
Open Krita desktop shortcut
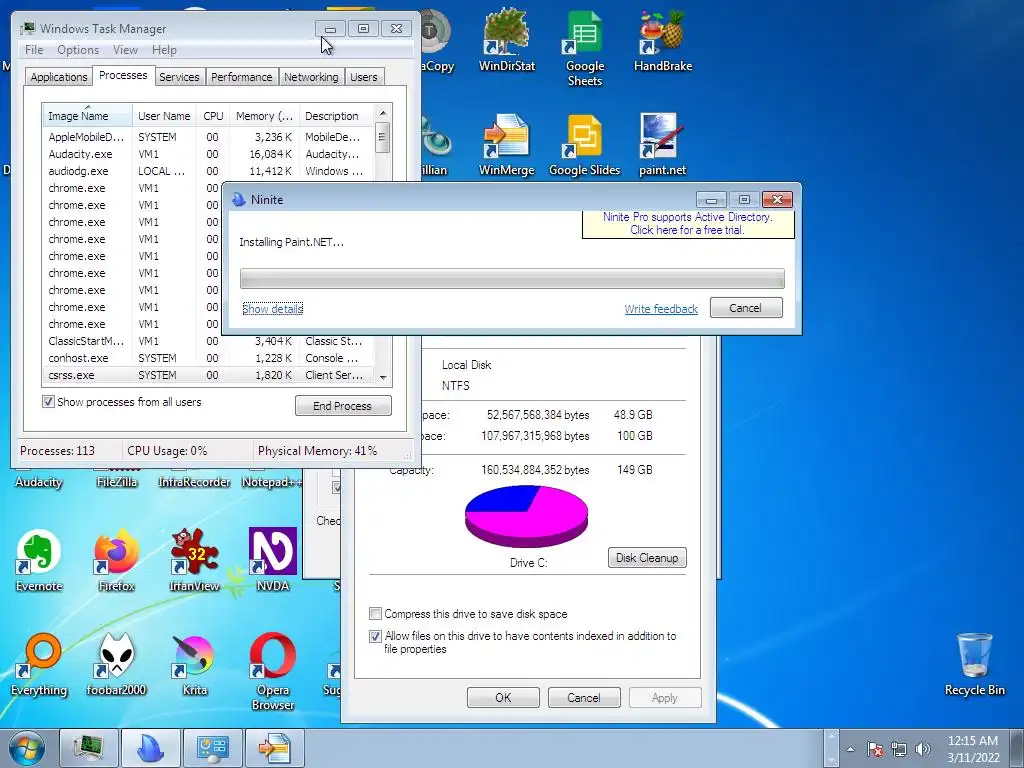[x=195, y=665]
